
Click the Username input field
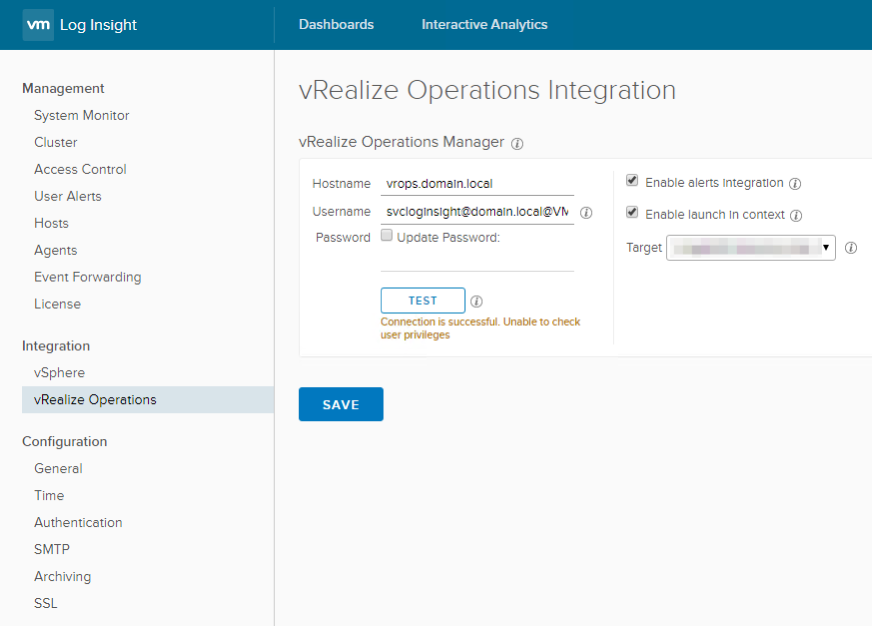coord(477,212)
